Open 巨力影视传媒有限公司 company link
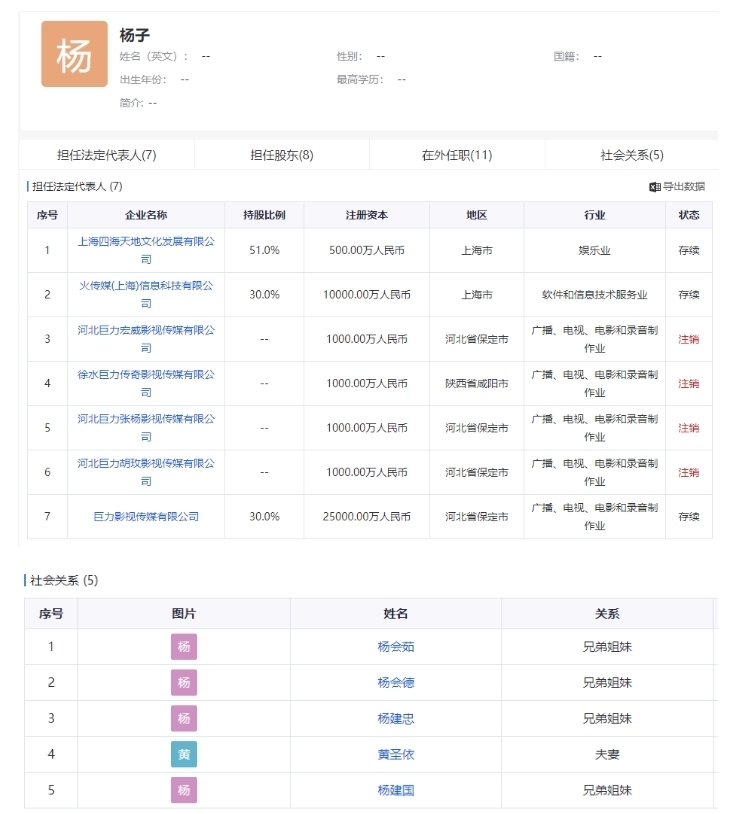730x814 pixels. tap(146, 517)
